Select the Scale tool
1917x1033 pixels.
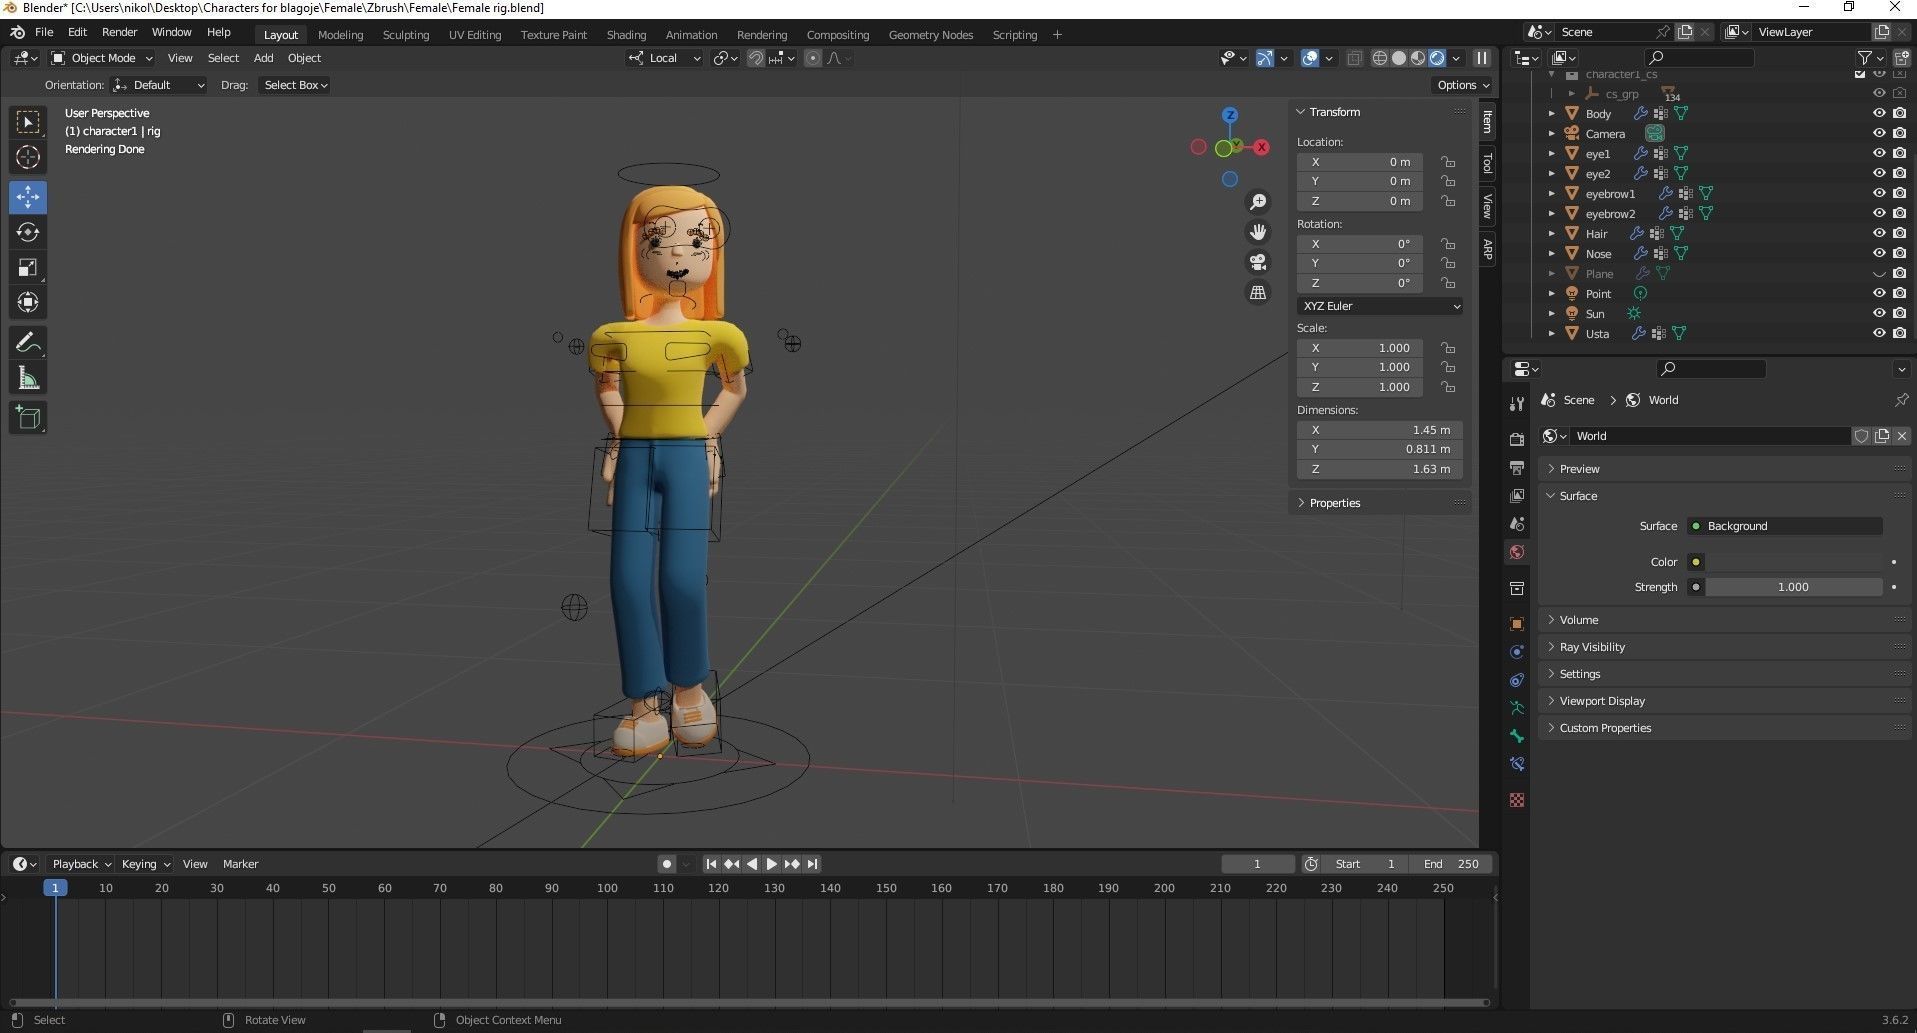tap(28, 267)
